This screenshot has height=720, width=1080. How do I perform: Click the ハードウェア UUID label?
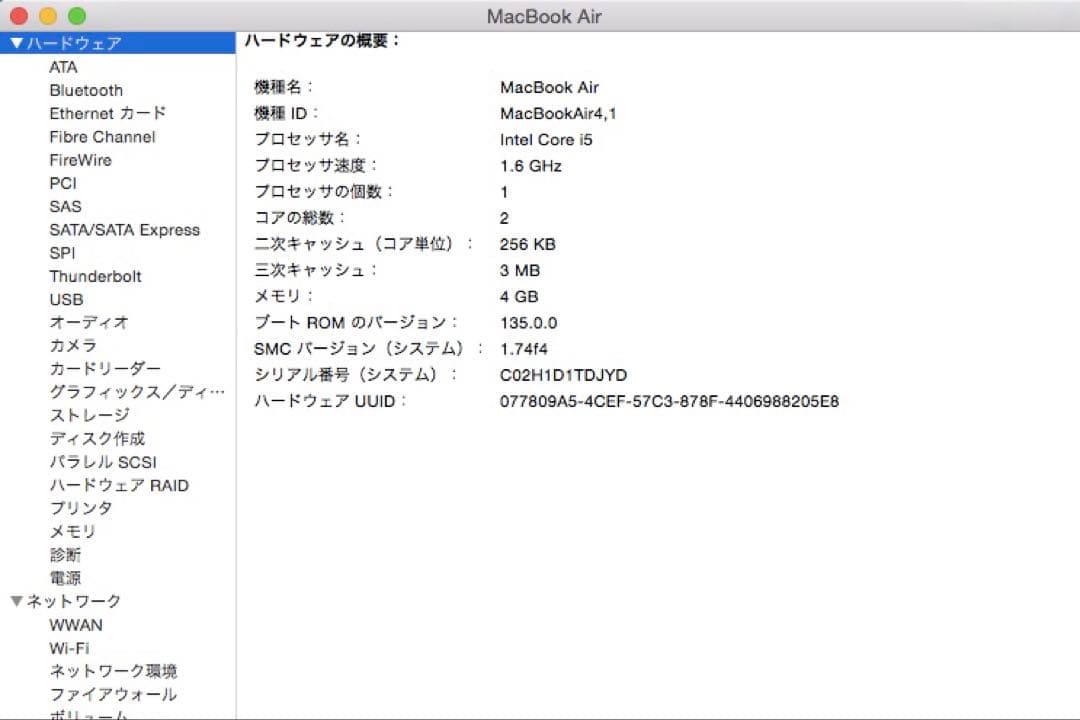click(x=330, y=401)
